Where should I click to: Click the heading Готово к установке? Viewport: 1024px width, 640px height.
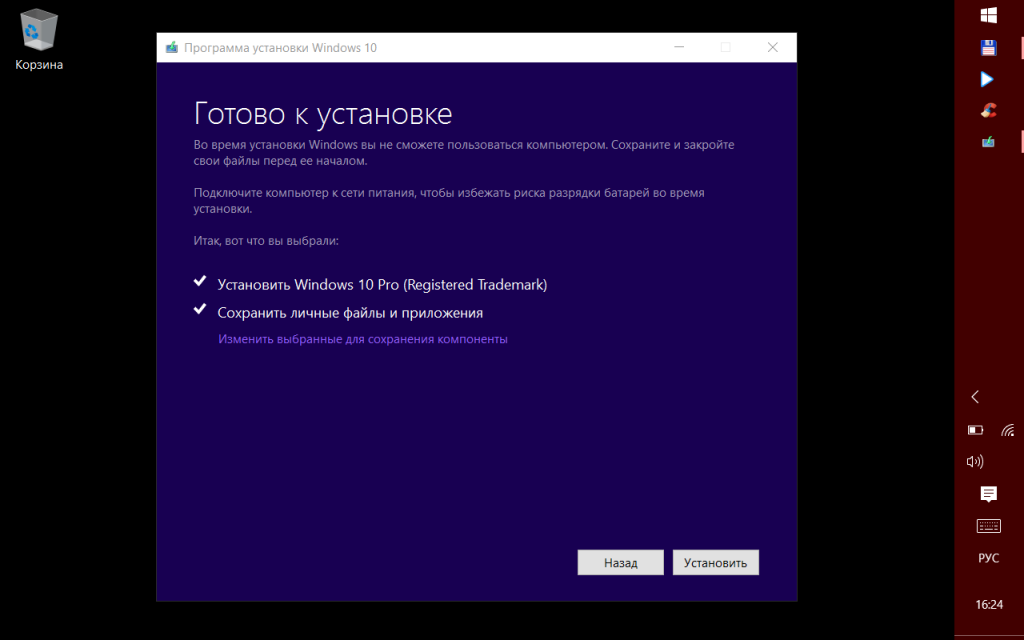[323, 114]
